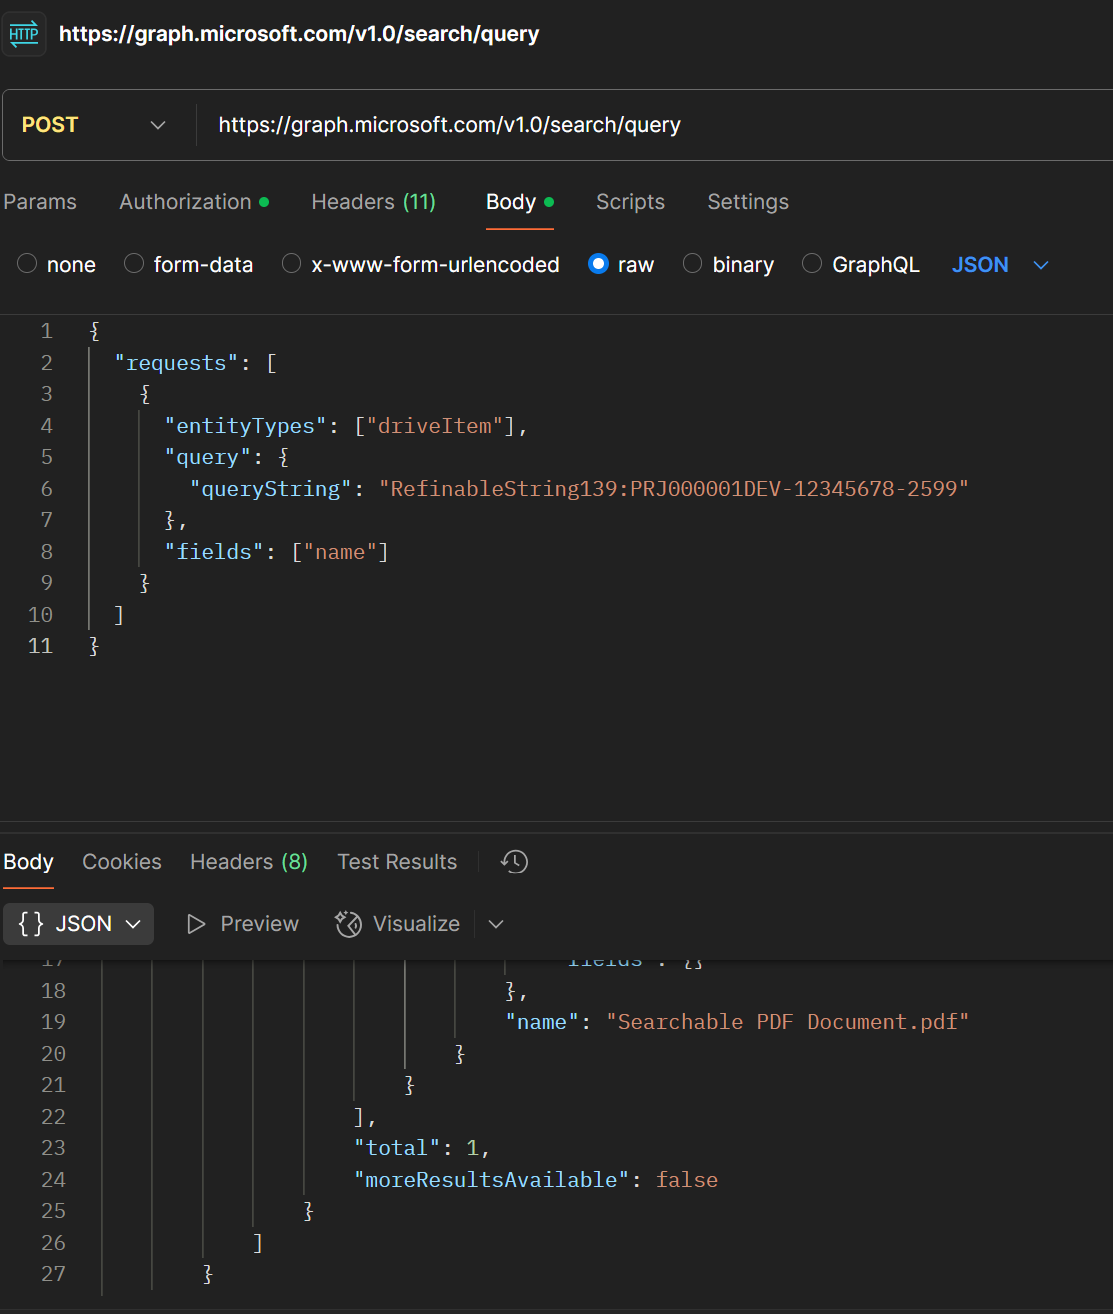Click the request title URL at the top
This screenshot has width=1113, height=1314.
[x=299, y=34]
